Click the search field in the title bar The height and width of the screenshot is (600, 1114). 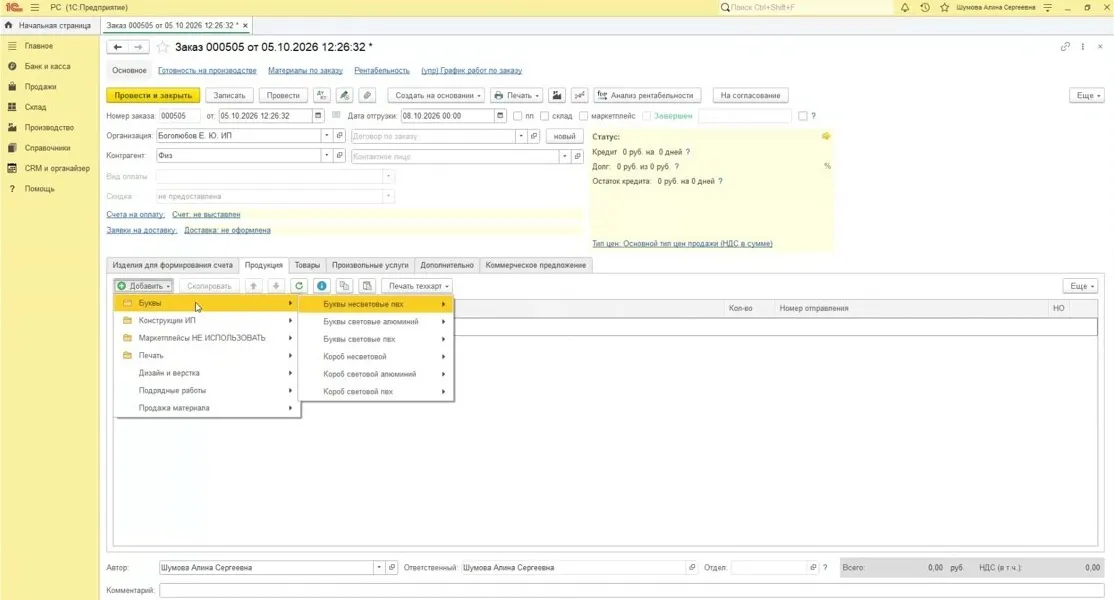(804, 8)
